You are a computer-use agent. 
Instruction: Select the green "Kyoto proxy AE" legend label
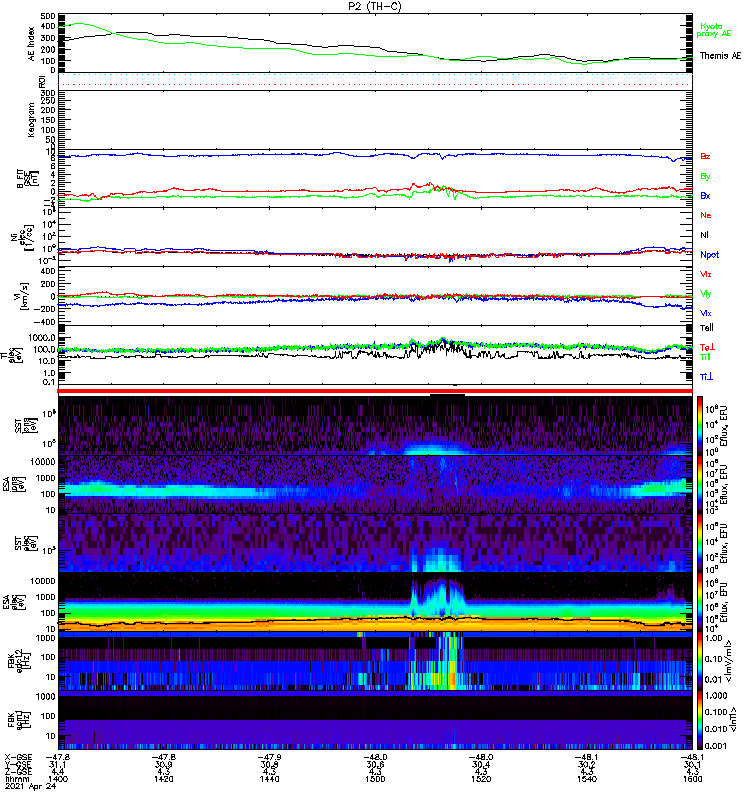(714, 30)
